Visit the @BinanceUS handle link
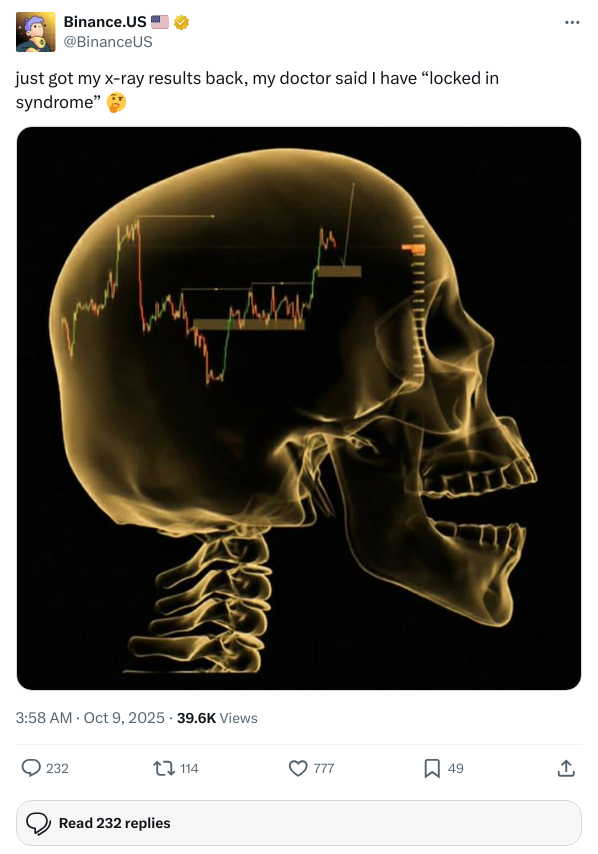Screen dimensions: 598x854 108,42
